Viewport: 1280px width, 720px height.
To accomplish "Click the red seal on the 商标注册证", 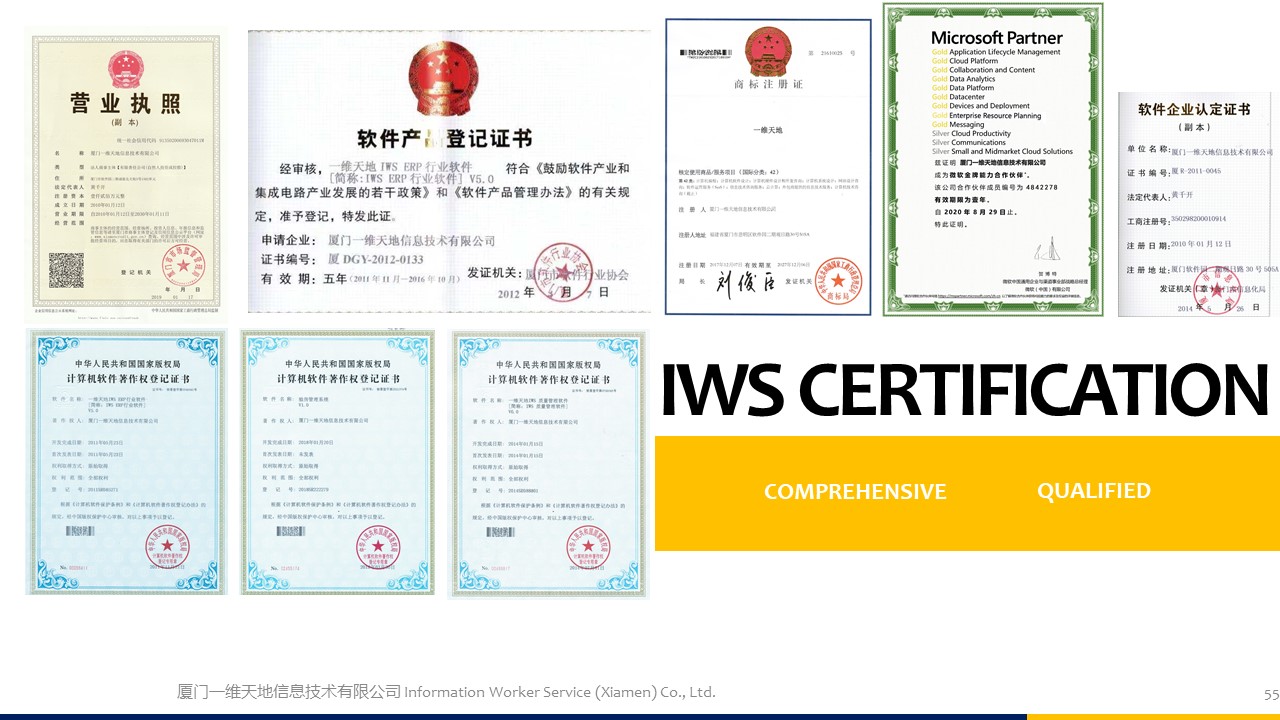I will click(837, 282).
